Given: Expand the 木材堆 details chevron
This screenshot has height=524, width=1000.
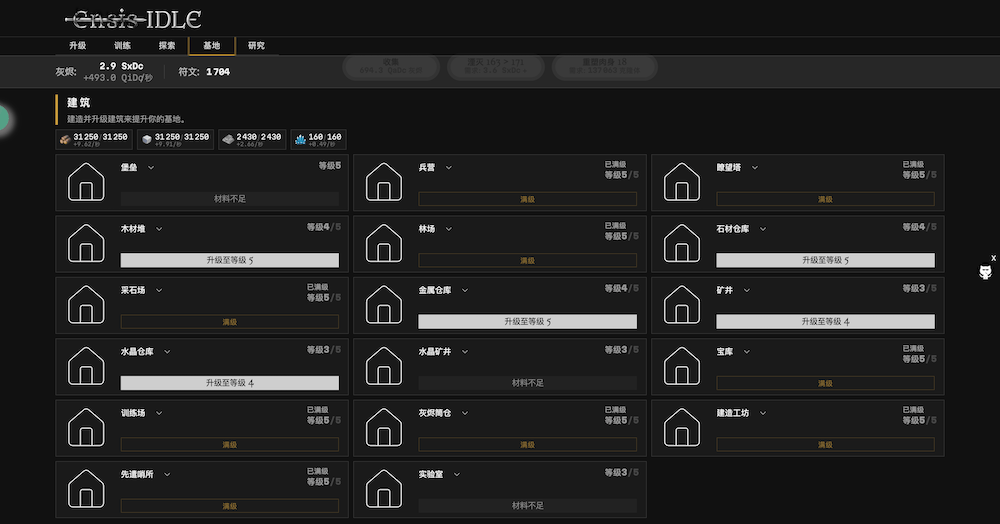Looking at the screenshot, I should click(159, 229).
